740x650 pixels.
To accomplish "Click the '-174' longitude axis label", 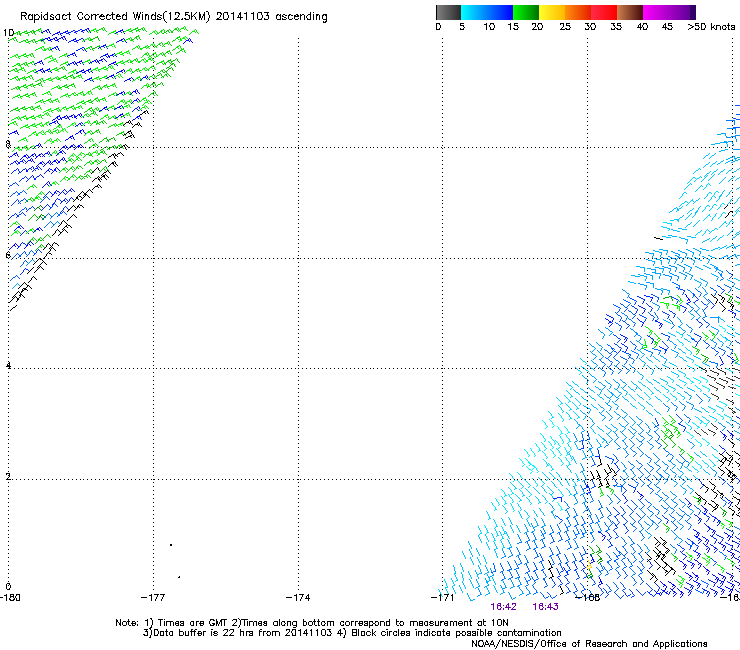I will 298,598.
